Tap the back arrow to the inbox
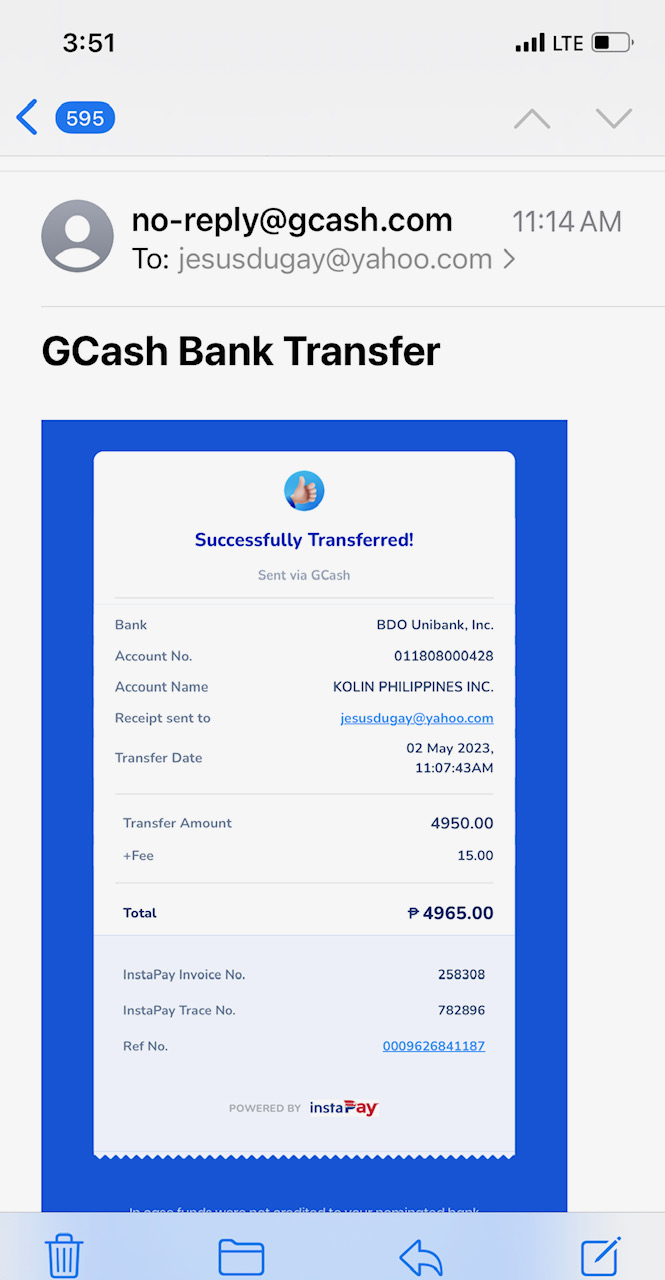Viewport: 665px width, 1280px height. click(27, 118)
